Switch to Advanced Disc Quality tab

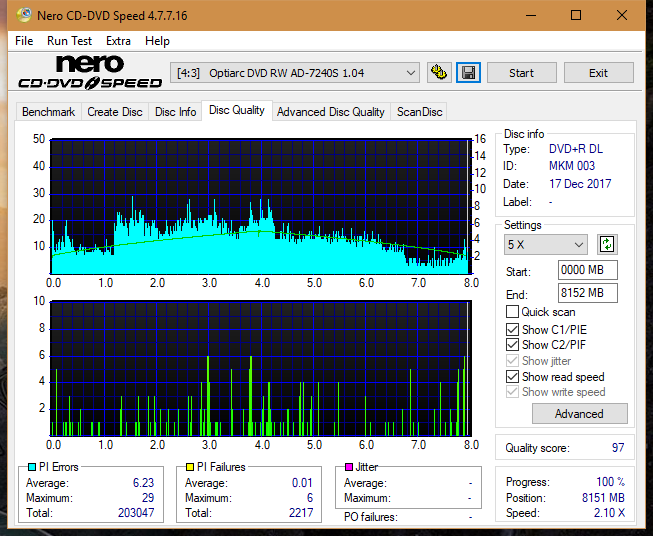(x=331, y=112)
